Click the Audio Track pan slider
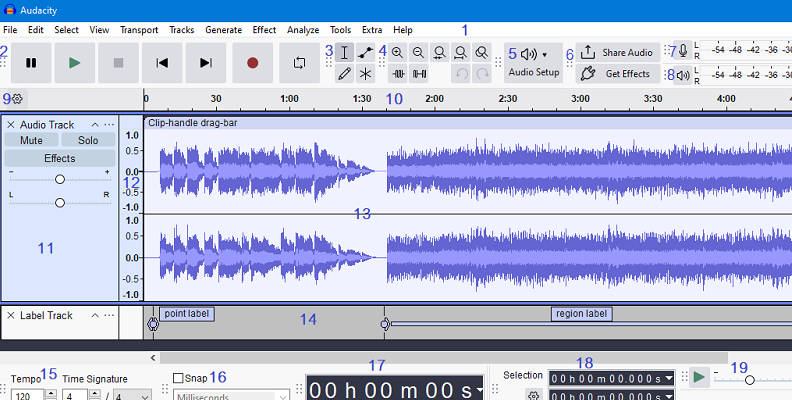 60,203
